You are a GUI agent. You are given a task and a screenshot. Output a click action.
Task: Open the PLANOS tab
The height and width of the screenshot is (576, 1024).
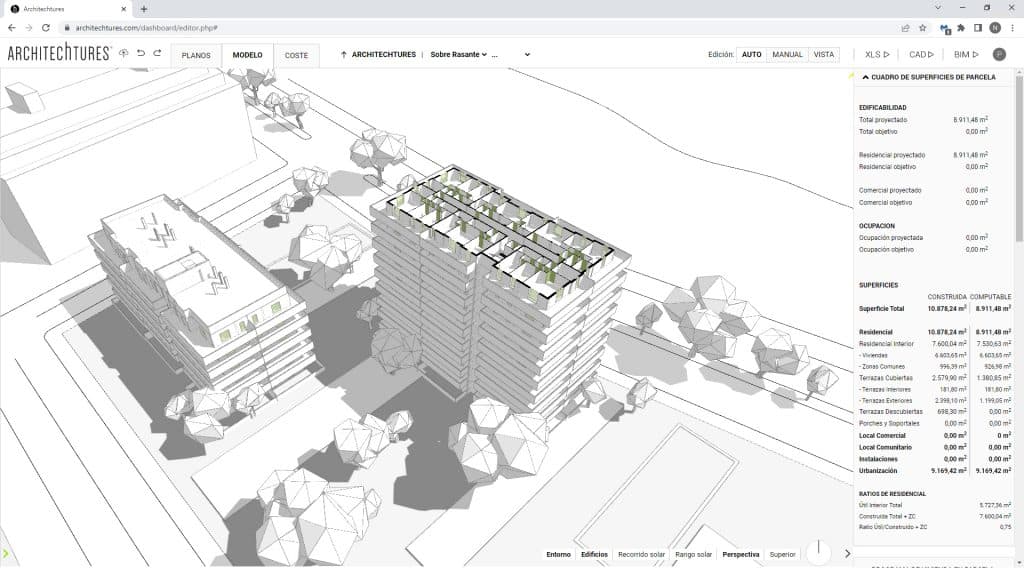point(197,55)
